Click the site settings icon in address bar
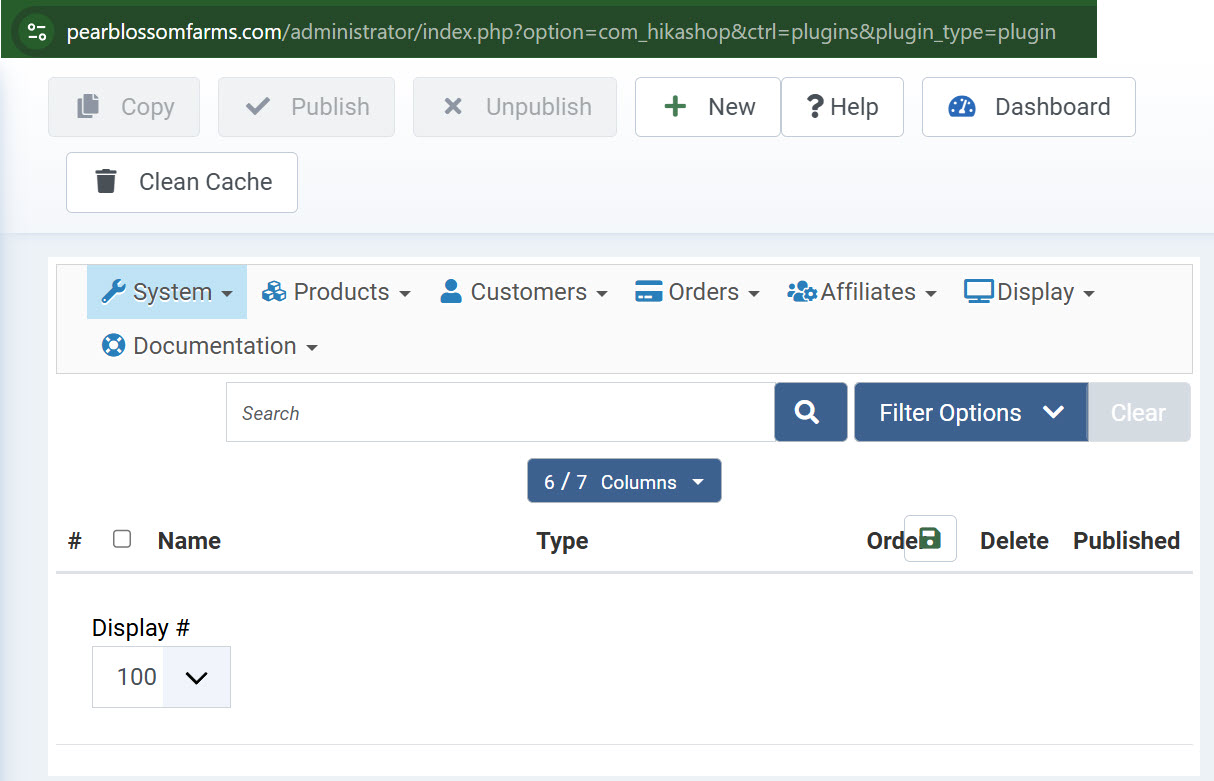Screen dimensions: 1214x781 pos(37,31)
